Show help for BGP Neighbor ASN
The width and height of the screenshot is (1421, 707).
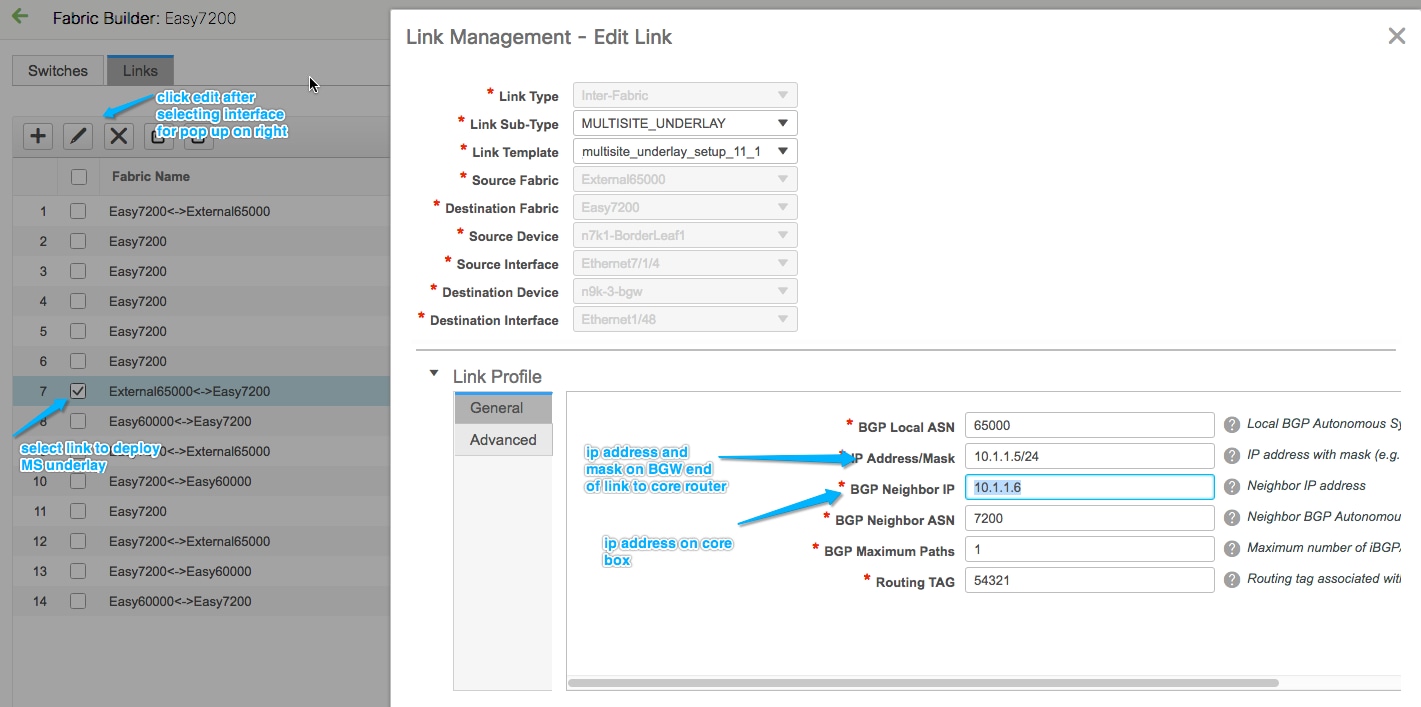click(1231, 517)
